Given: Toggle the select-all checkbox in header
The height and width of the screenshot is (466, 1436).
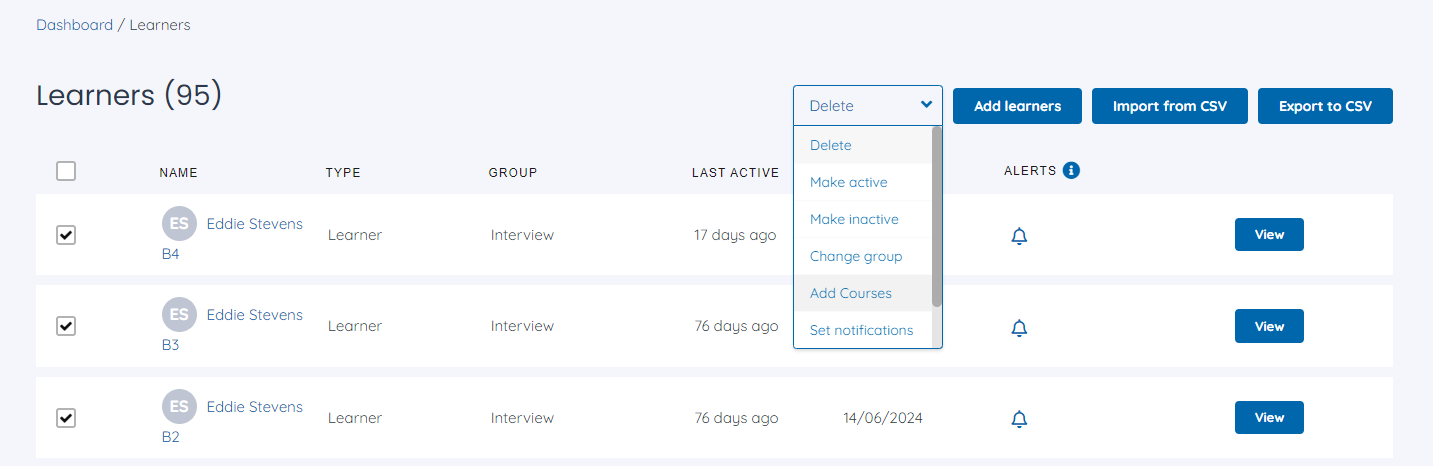Looking at the screenshot, I should coord(66,171).
